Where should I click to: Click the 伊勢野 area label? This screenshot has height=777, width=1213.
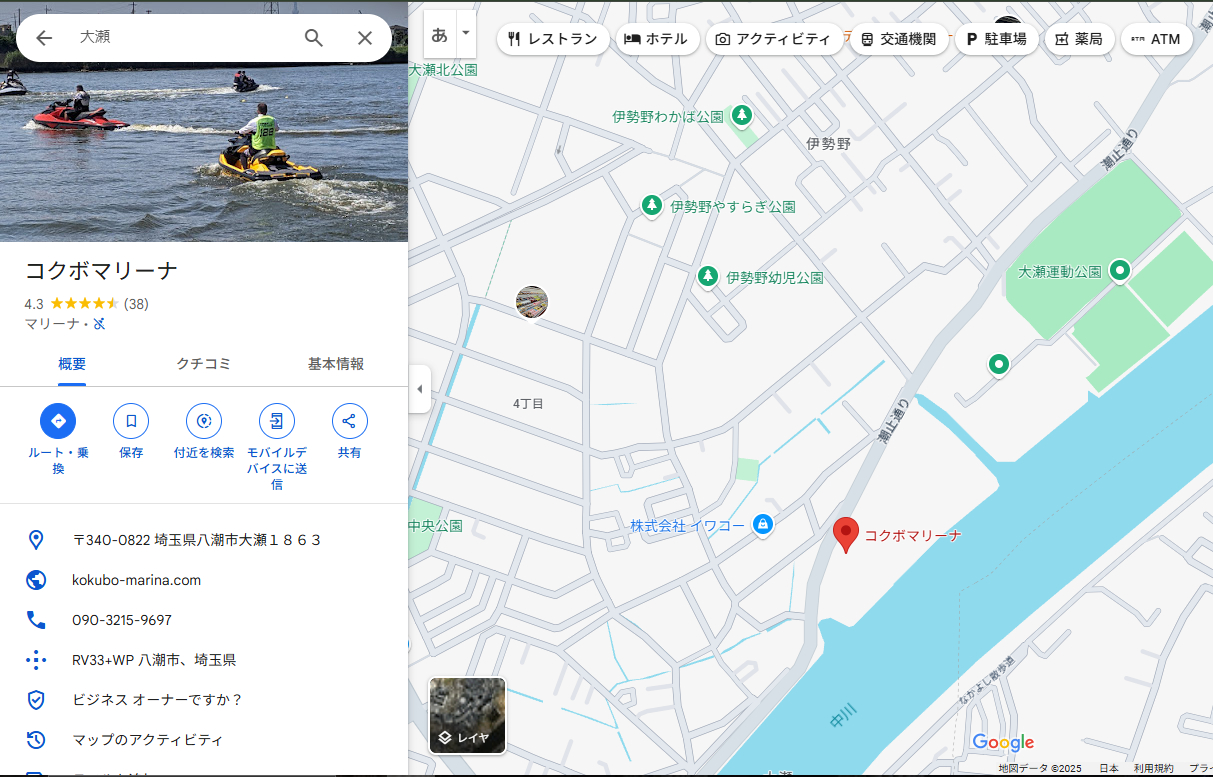point(828,143)
